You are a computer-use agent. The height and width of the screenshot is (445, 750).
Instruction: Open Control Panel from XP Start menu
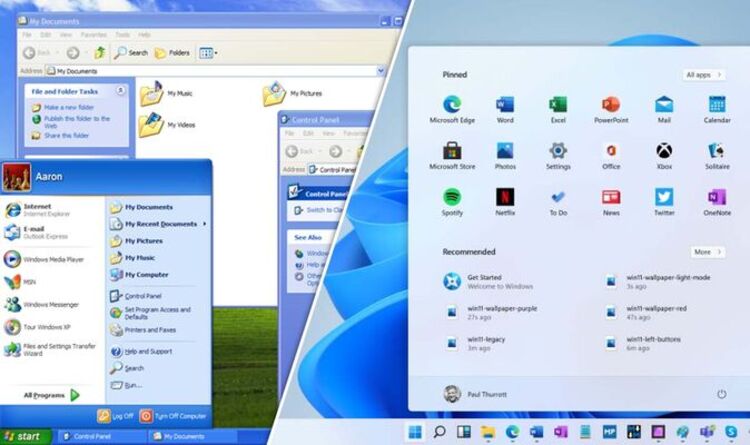click(136, 296)
